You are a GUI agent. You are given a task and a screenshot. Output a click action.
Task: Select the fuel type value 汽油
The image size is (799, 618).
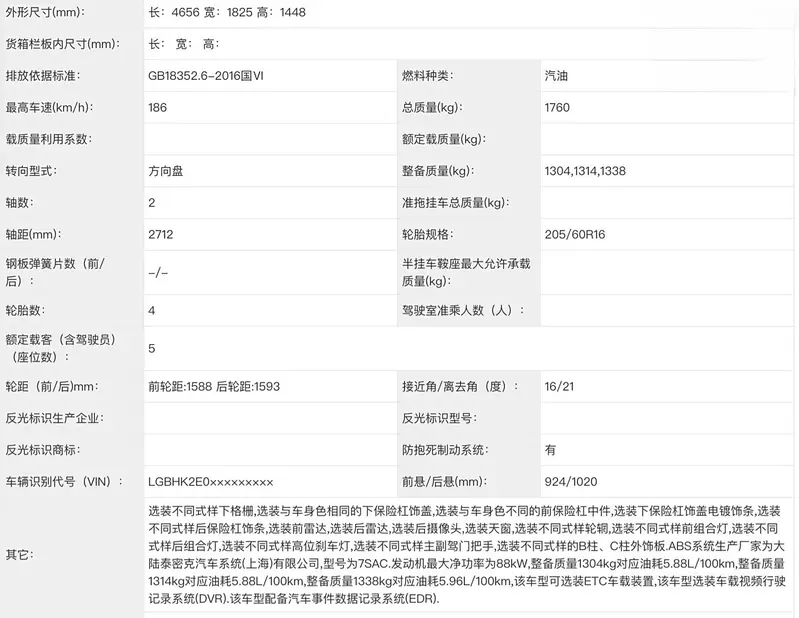click(x=559, y=76)
